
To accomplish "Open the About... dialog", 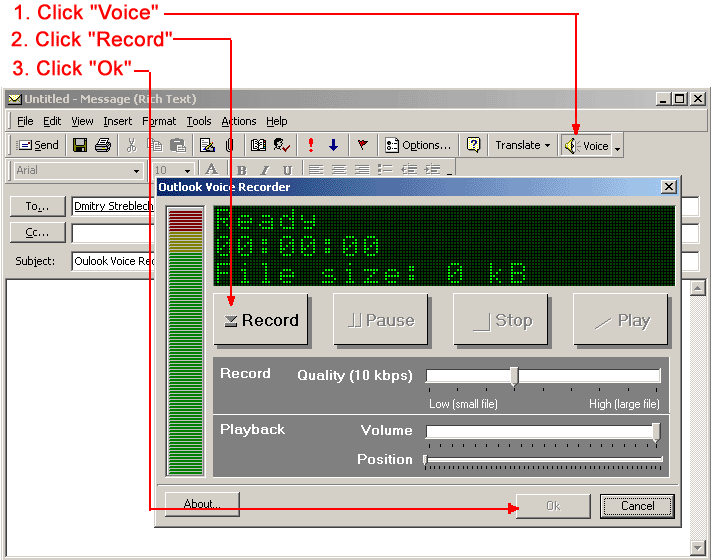I will click(x=202, y=504).
